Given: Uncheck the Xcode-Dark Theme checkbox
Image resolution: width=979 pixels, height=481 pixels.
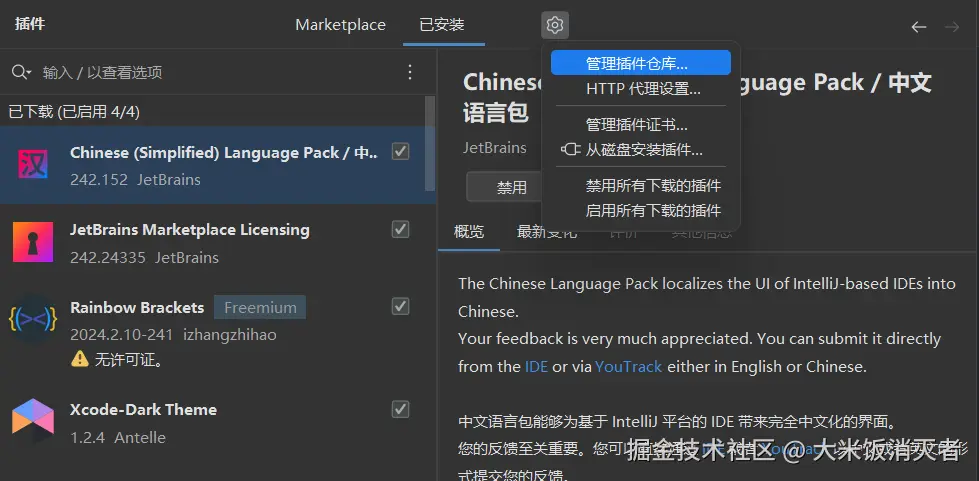Looking at the screenshot, I should coord(400,409).
